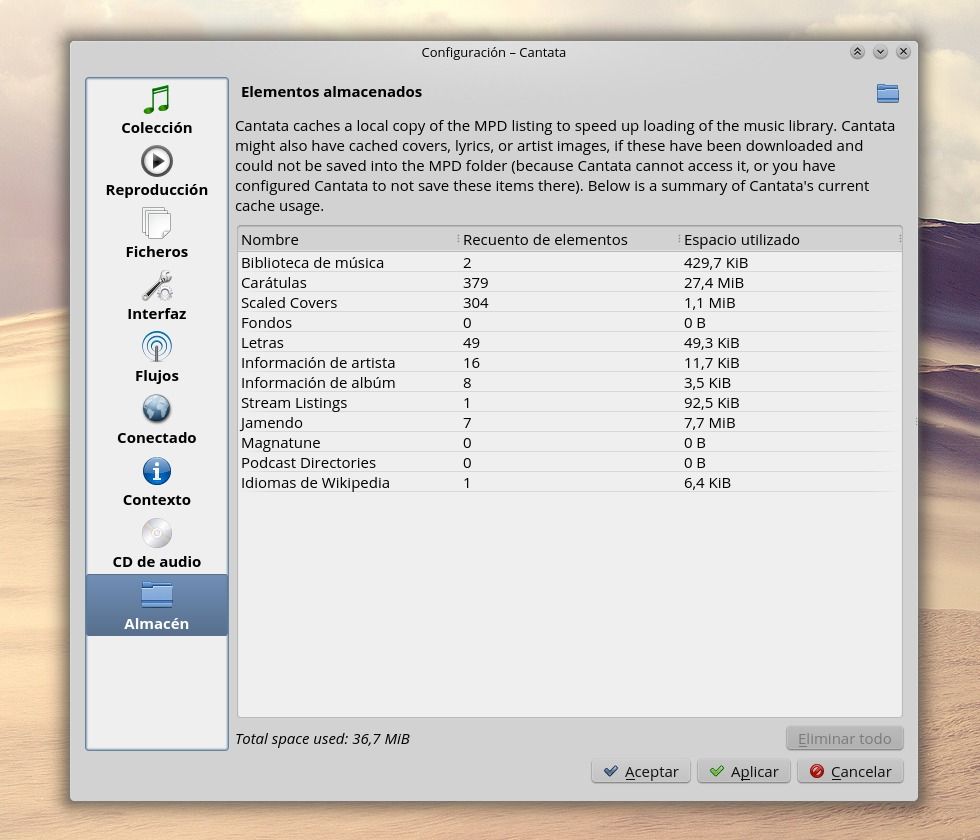
Task: Select the Reproducción play icon
Action: tap(157, 161)
